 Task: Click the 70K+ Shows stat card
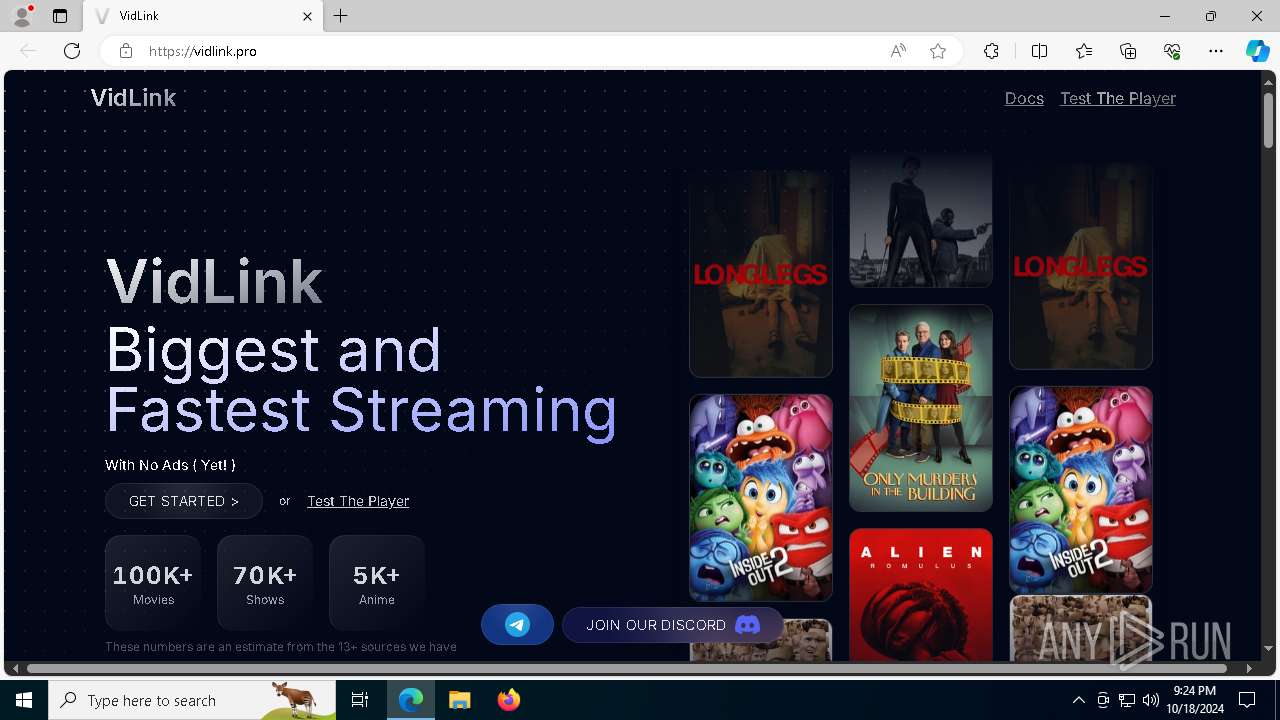(265, 583)
